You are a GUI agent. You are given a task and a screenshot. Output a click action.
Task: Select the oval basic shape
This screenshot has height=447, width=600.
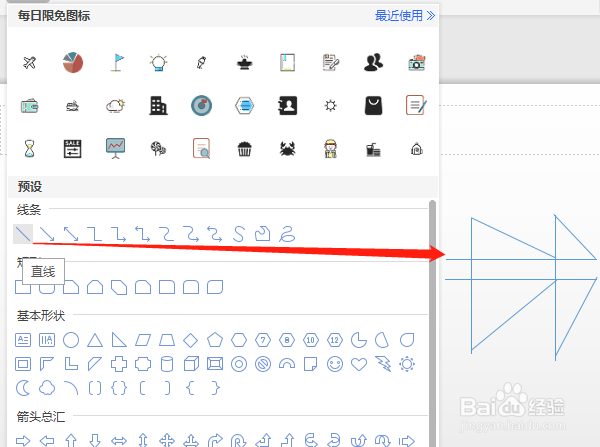tap(71, 340)
